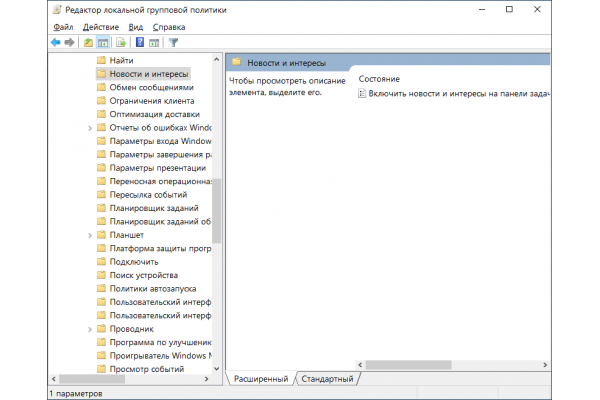The width and height of the screenshot is (600, 400).
Task: Open the Вид menu
Action: (135, 27)
